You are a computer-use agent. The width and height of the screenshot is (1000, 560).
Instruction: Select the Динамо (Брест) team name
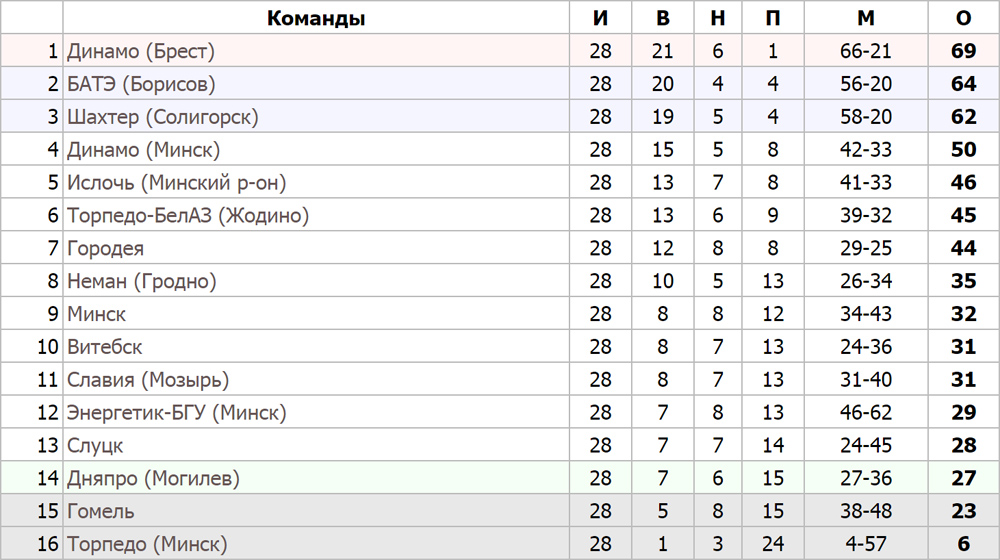tap(141, 51)
